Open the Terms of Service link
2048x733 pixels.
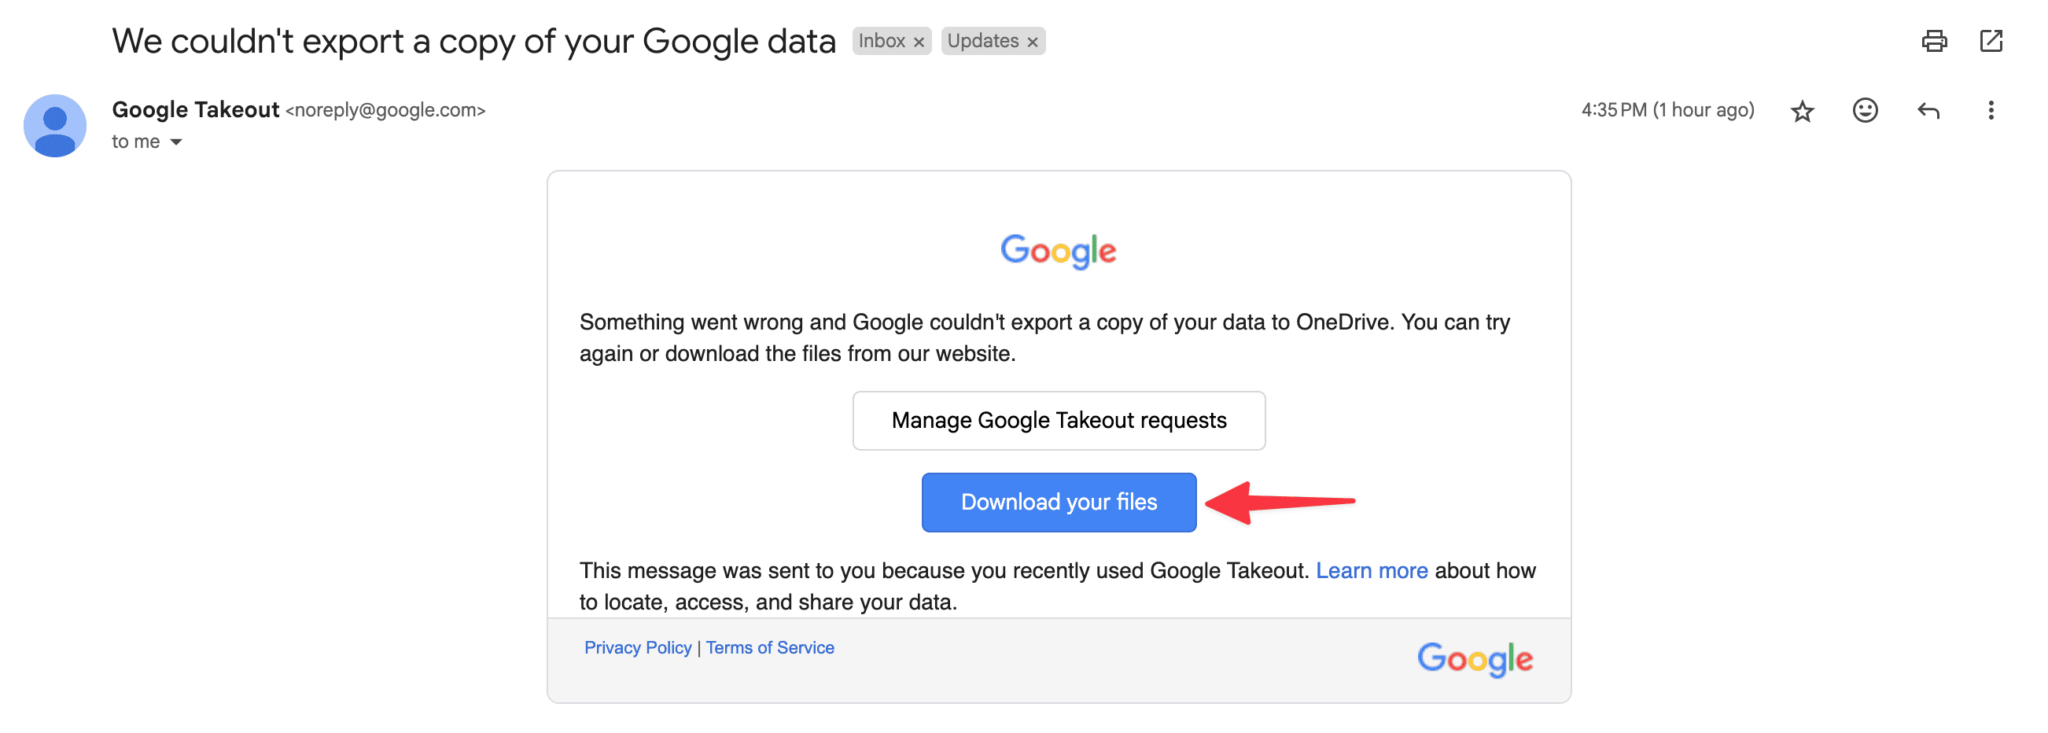770,648
